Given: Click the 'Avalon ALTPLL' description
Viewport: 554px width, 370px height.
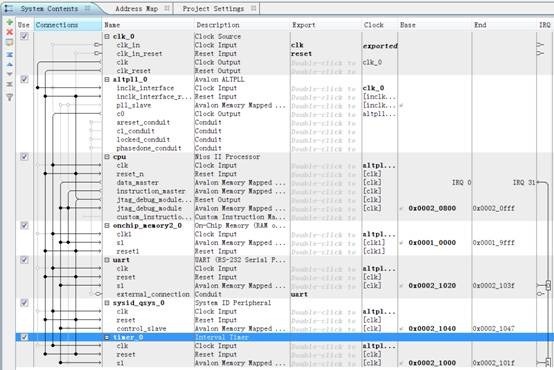Looking at the screenshot, I should (219, 80).
